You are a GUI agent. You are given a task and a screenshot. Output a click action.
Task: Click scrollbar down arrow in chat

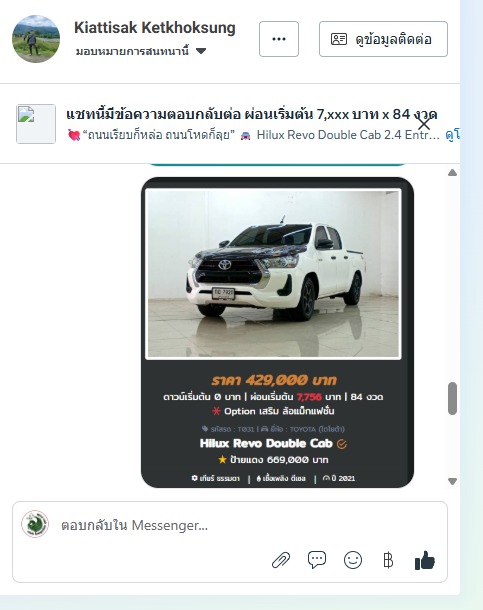(x=452, y=481)
